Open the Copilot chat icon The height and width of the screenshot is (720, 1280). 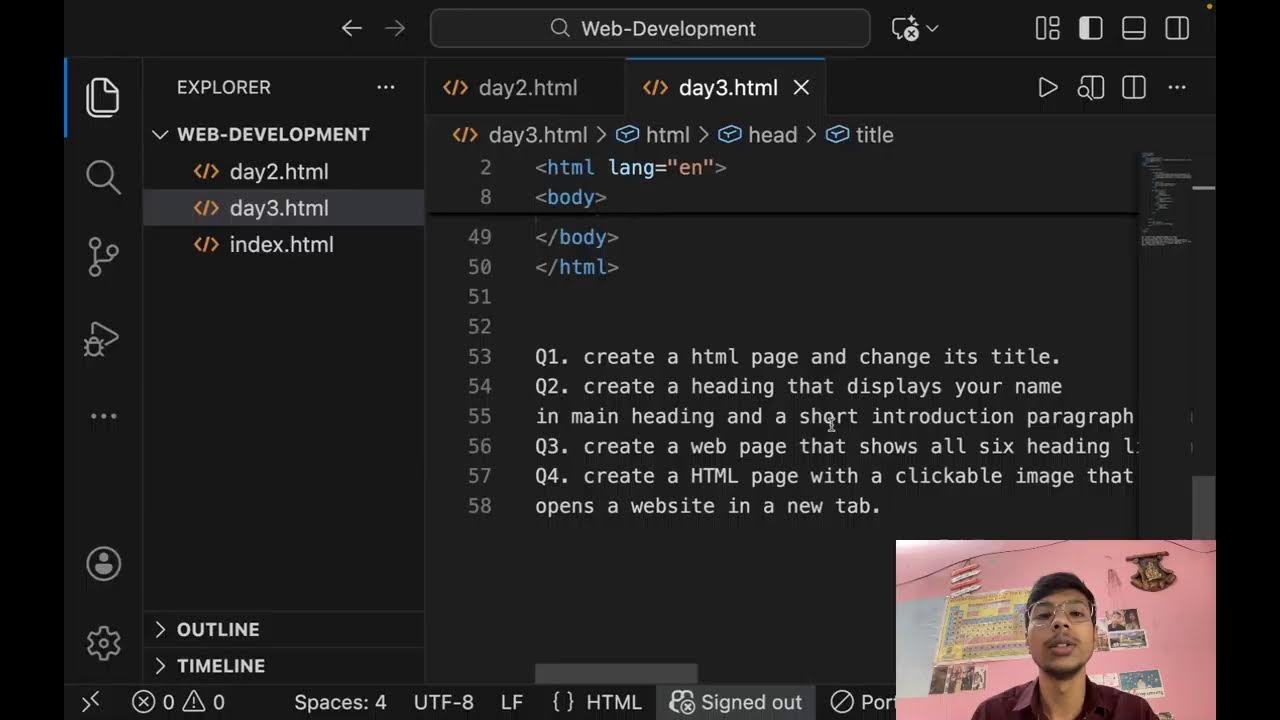905,28
